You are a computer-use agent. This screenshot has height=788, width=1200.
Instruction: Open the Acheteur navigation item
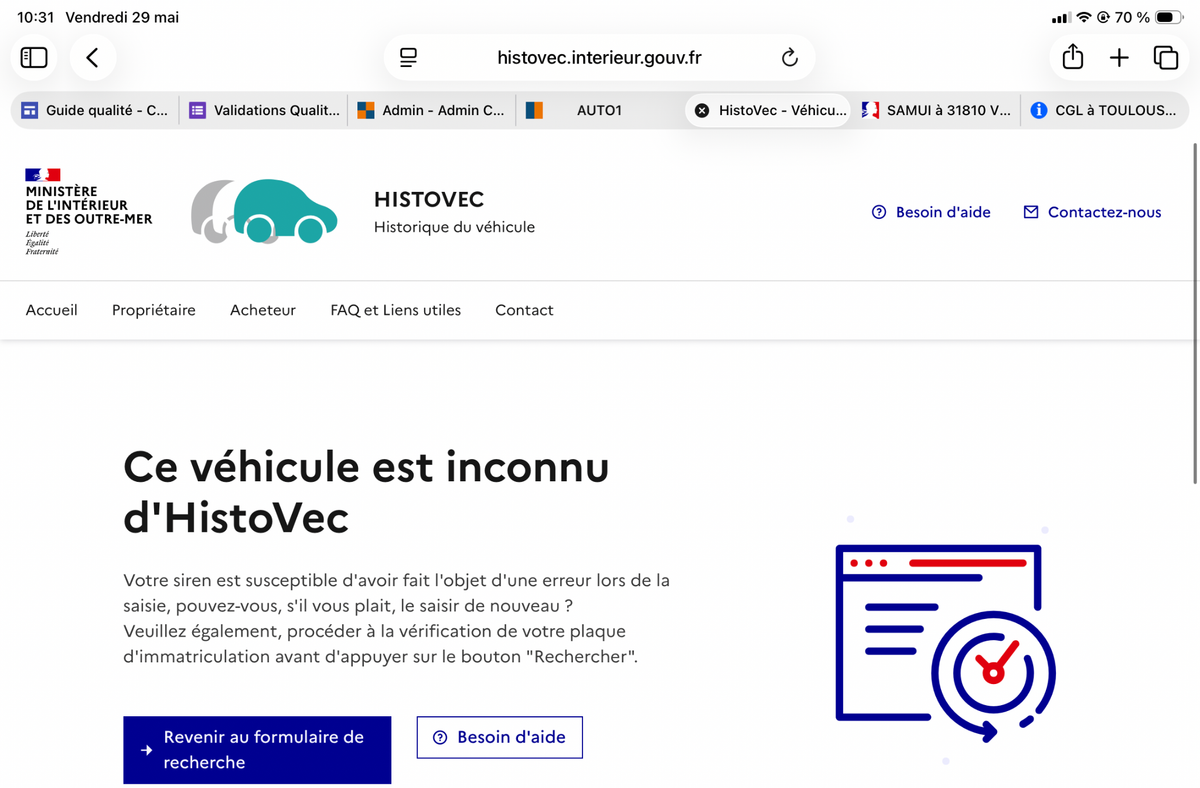(263, 310)
